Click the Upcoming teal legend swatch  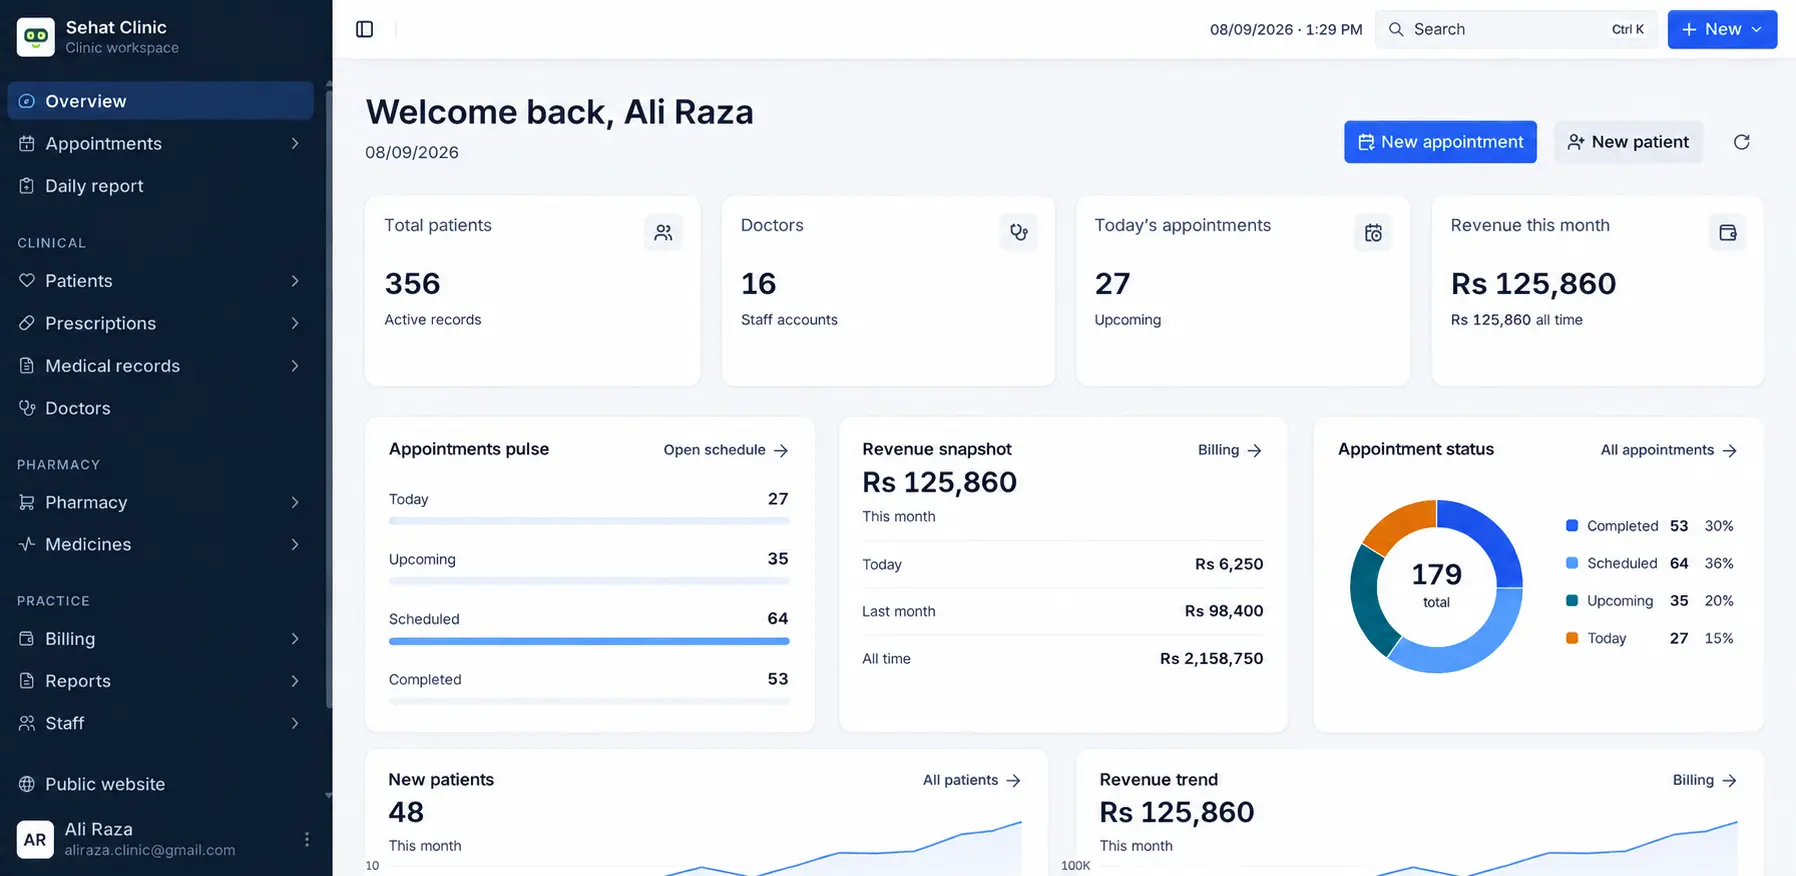(1572, 601)
